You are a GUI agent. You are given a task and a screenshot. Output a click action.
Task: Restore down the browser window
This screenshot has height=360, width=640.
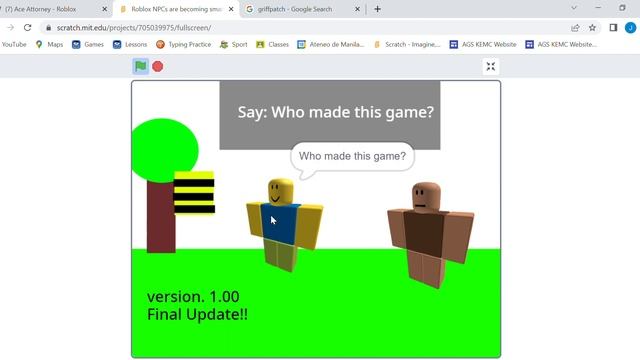pos(622,8)
